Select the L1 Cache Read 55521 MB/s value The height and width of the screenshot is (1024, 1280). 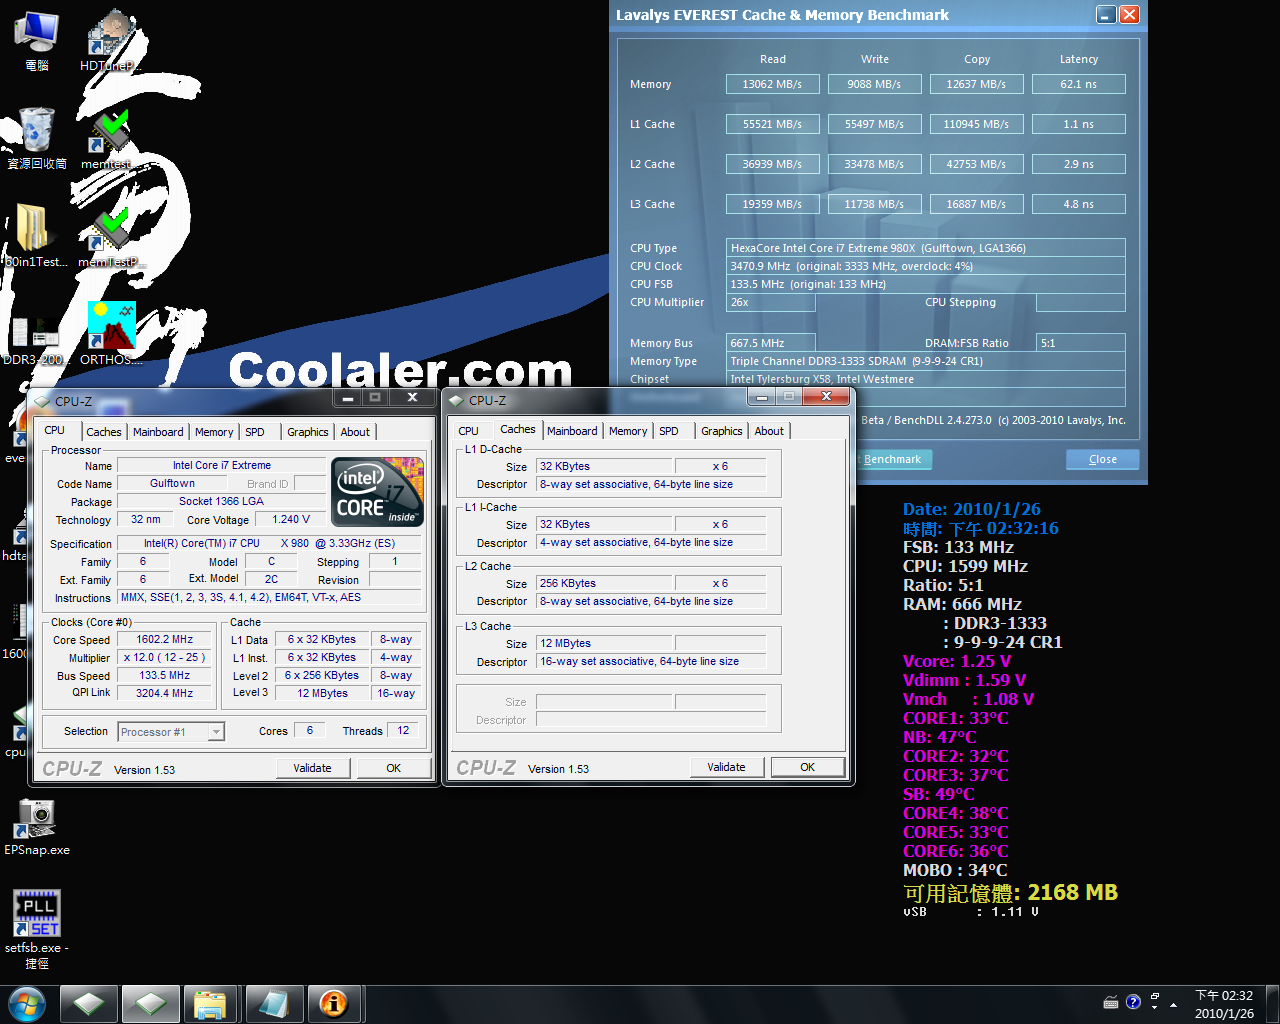pos(773,124)
